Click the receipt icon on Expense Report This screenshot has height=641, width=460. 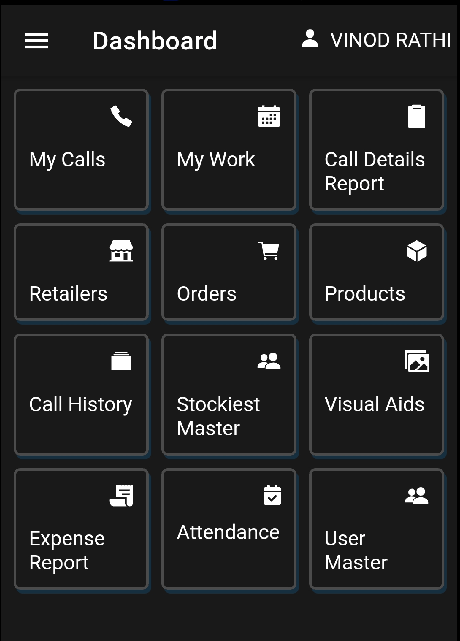(121, 495)
